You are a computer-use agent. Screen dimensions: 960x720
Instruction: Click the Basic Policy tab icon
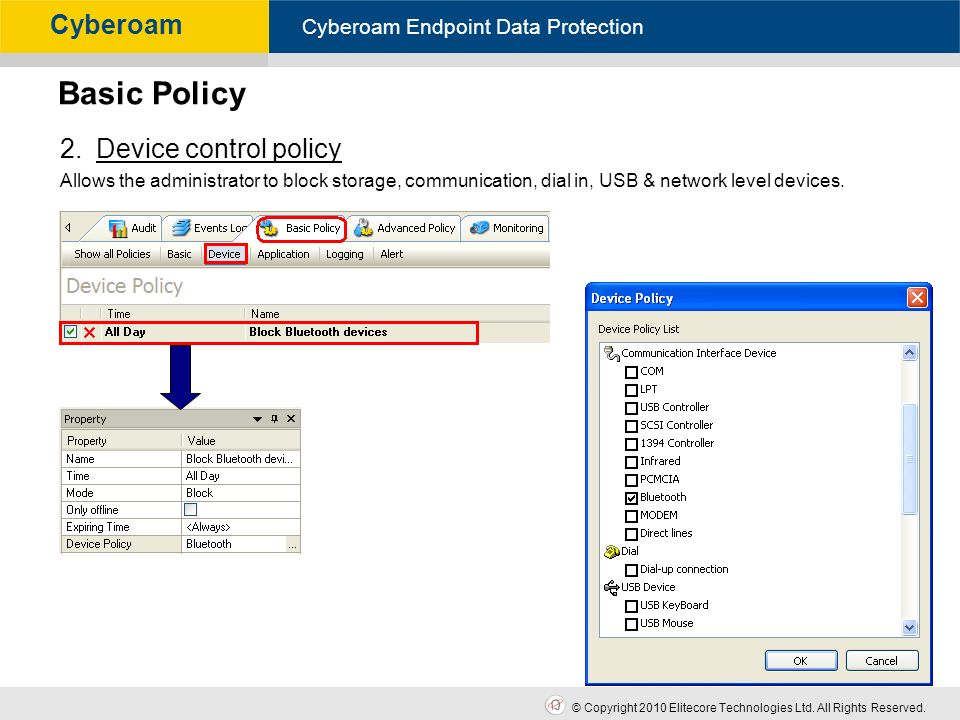tap(269, 229)
